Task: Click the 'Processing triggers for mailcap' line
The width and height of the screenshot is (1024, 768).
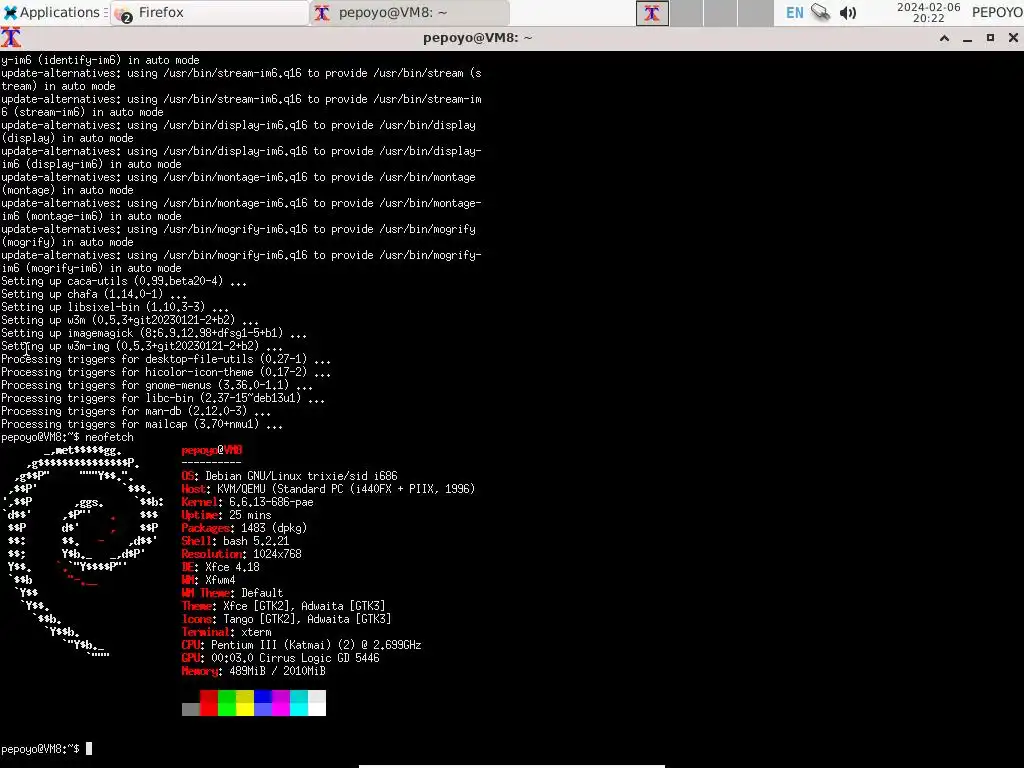Action: [x=142, y=424]
